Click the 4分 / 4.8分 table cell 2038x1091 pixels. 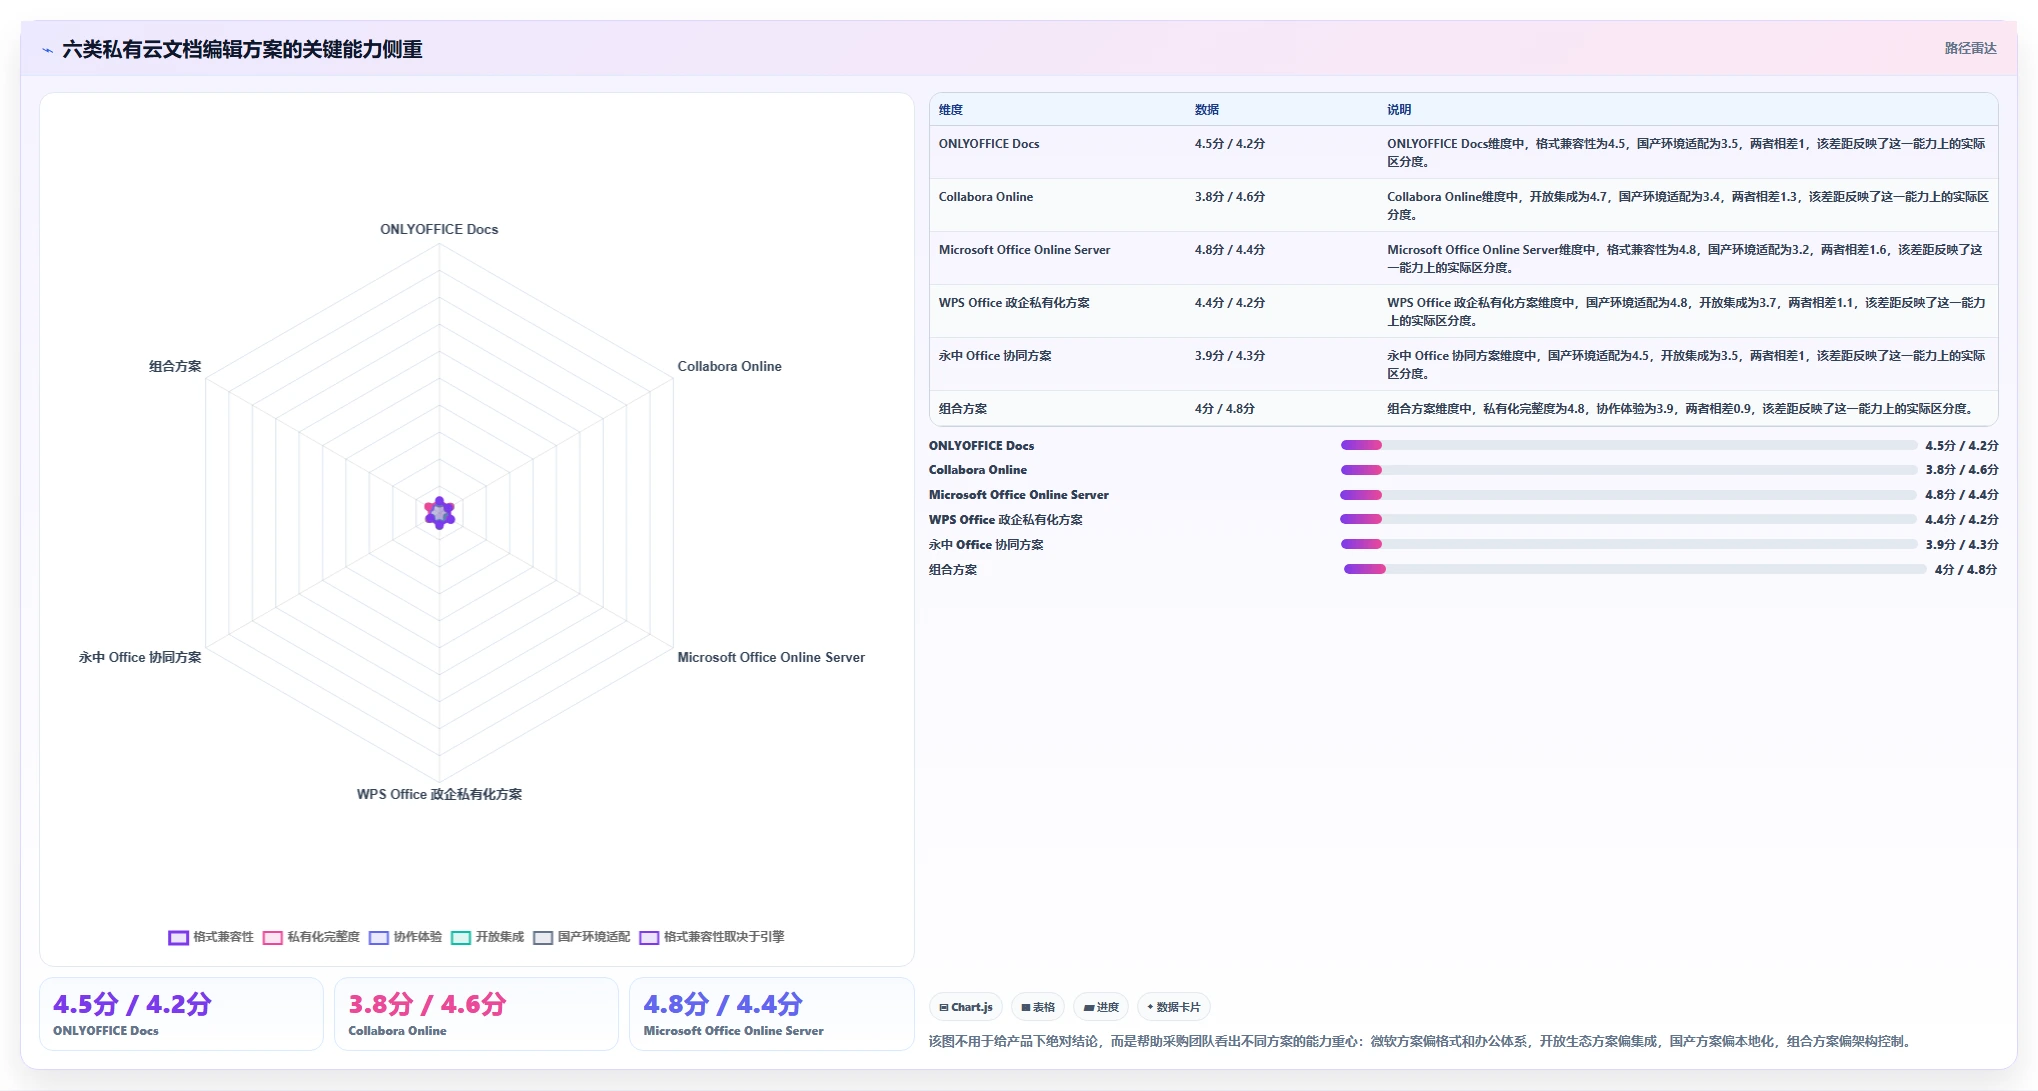pyautogui.click(x=1225, y=409)
